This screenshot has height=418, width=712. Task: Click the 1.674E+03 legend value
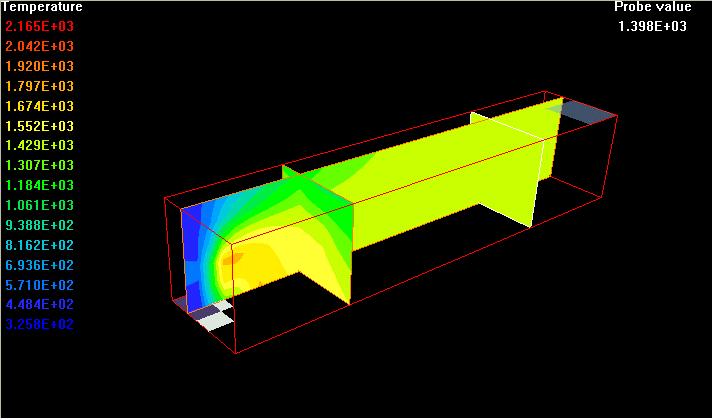[40, 106]
